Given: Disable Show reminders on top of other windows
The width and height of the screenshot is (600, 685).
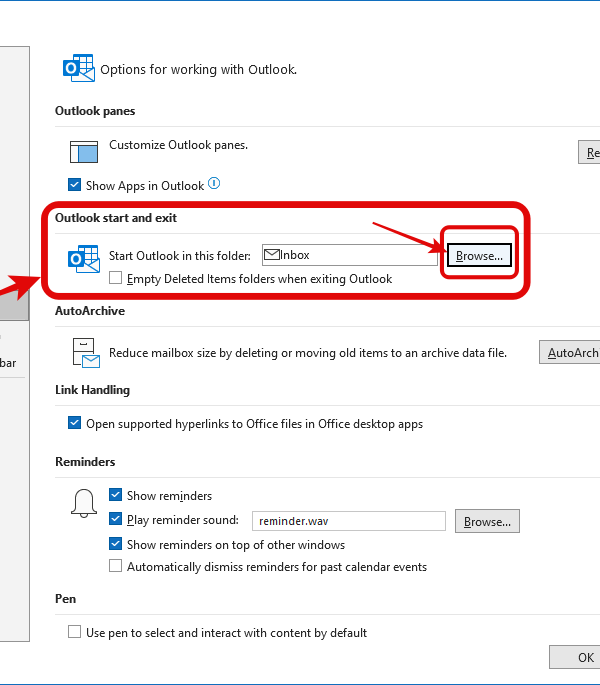Looking at the screenshot, I should [x=115, y=544].
